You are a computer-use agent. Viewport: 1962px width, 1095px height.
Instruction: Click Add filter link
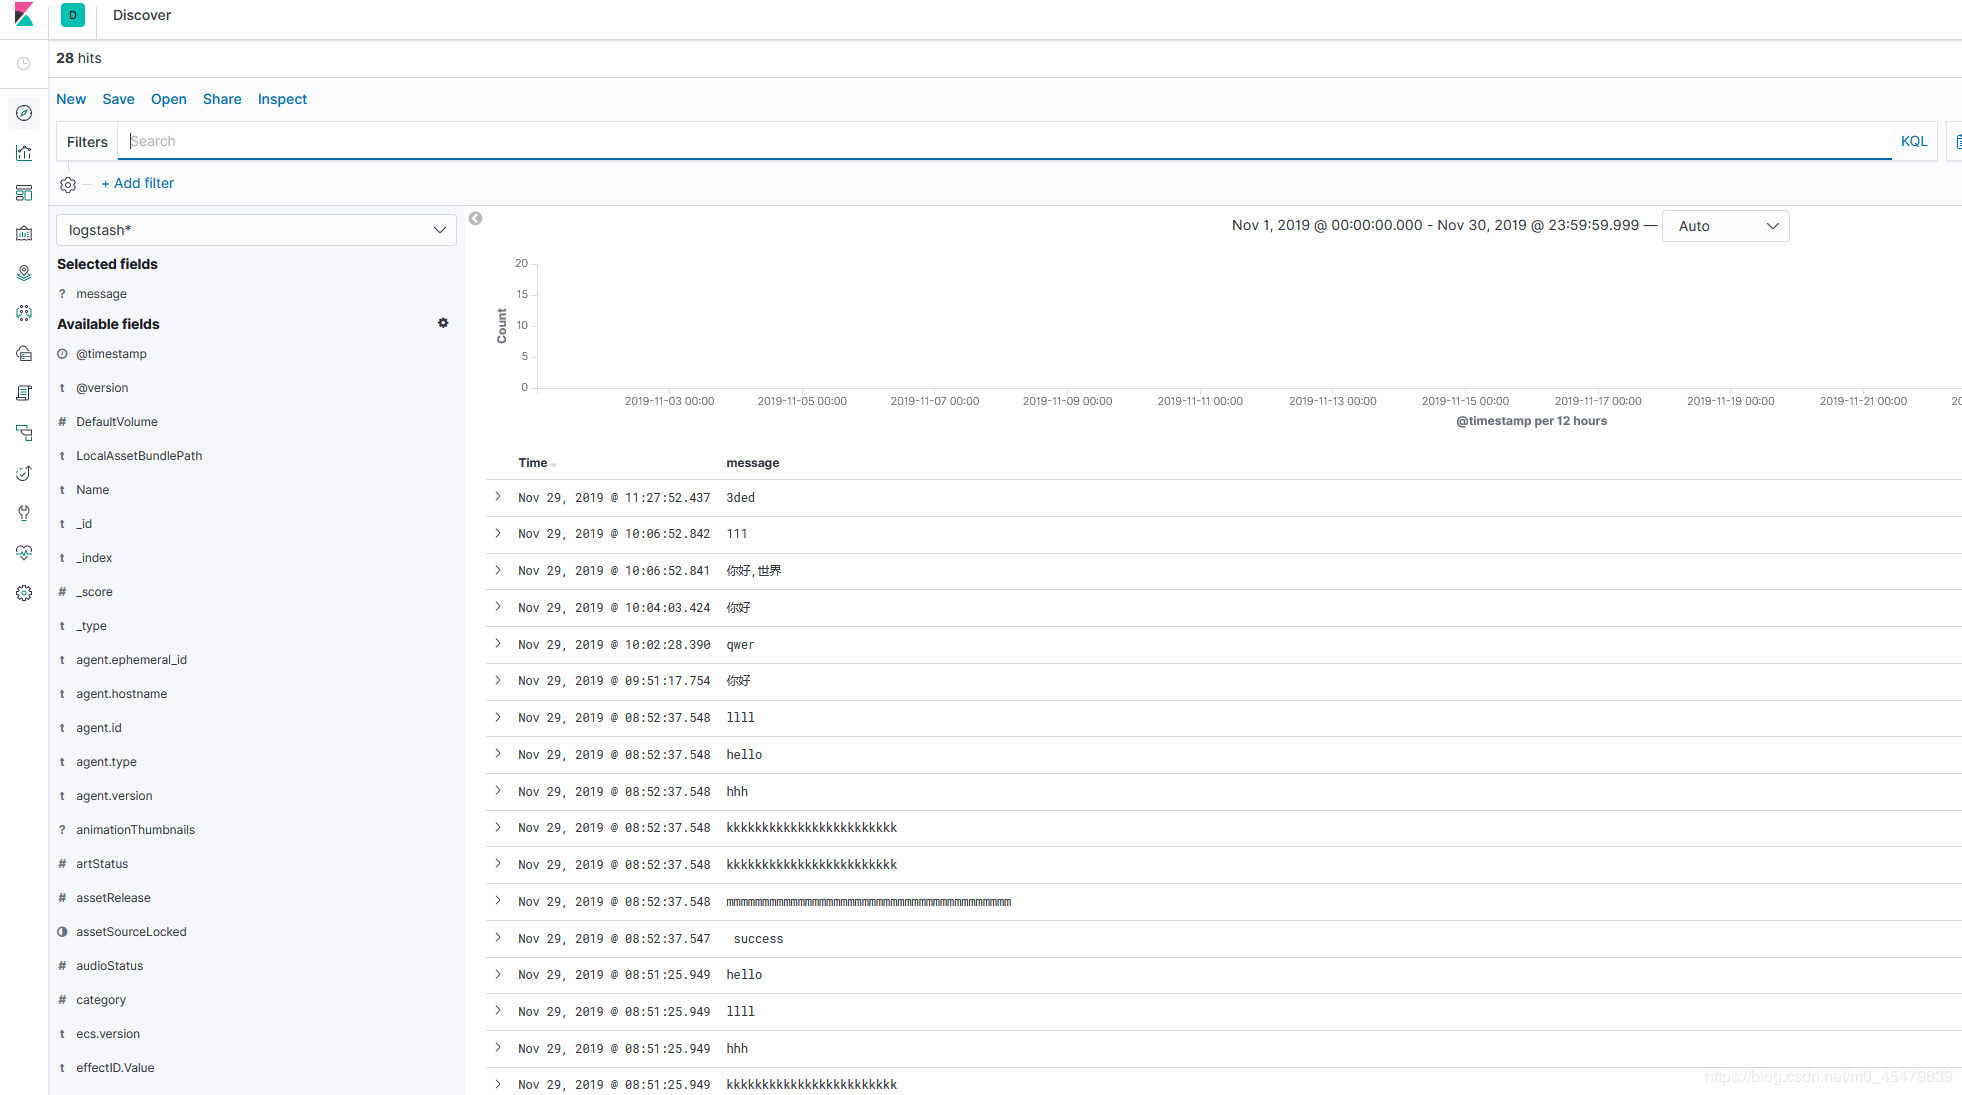click(138, 183)
